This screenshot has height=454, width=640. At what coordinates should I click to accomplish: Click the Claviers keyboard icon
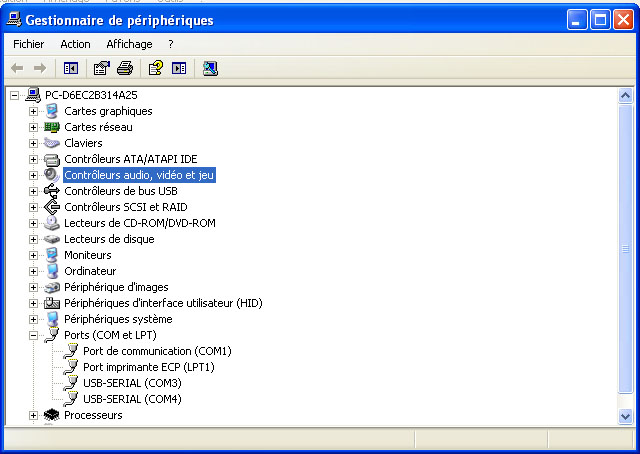[52, 143]
